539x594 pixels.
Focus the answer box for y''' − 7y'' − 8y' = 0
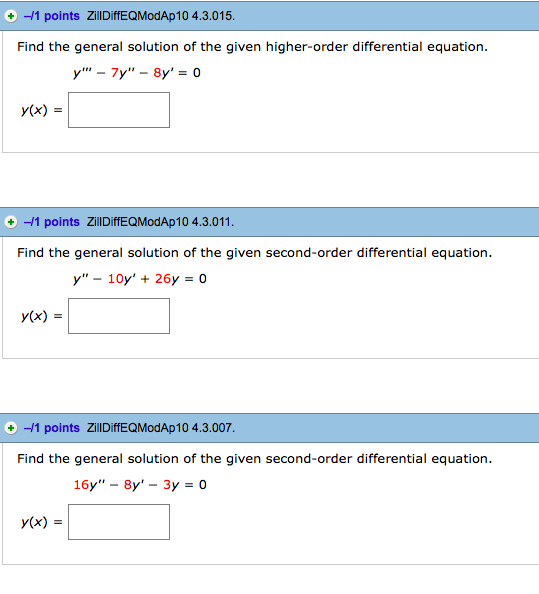[x=119, y=110]
